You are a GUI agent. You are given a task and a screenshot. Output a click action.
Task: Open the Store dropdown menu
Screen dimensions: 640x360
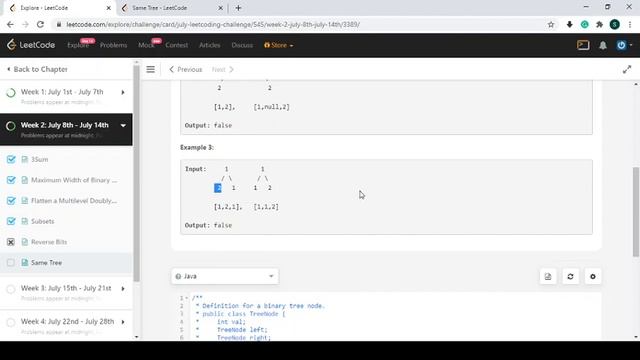click(x=278, y=45)
